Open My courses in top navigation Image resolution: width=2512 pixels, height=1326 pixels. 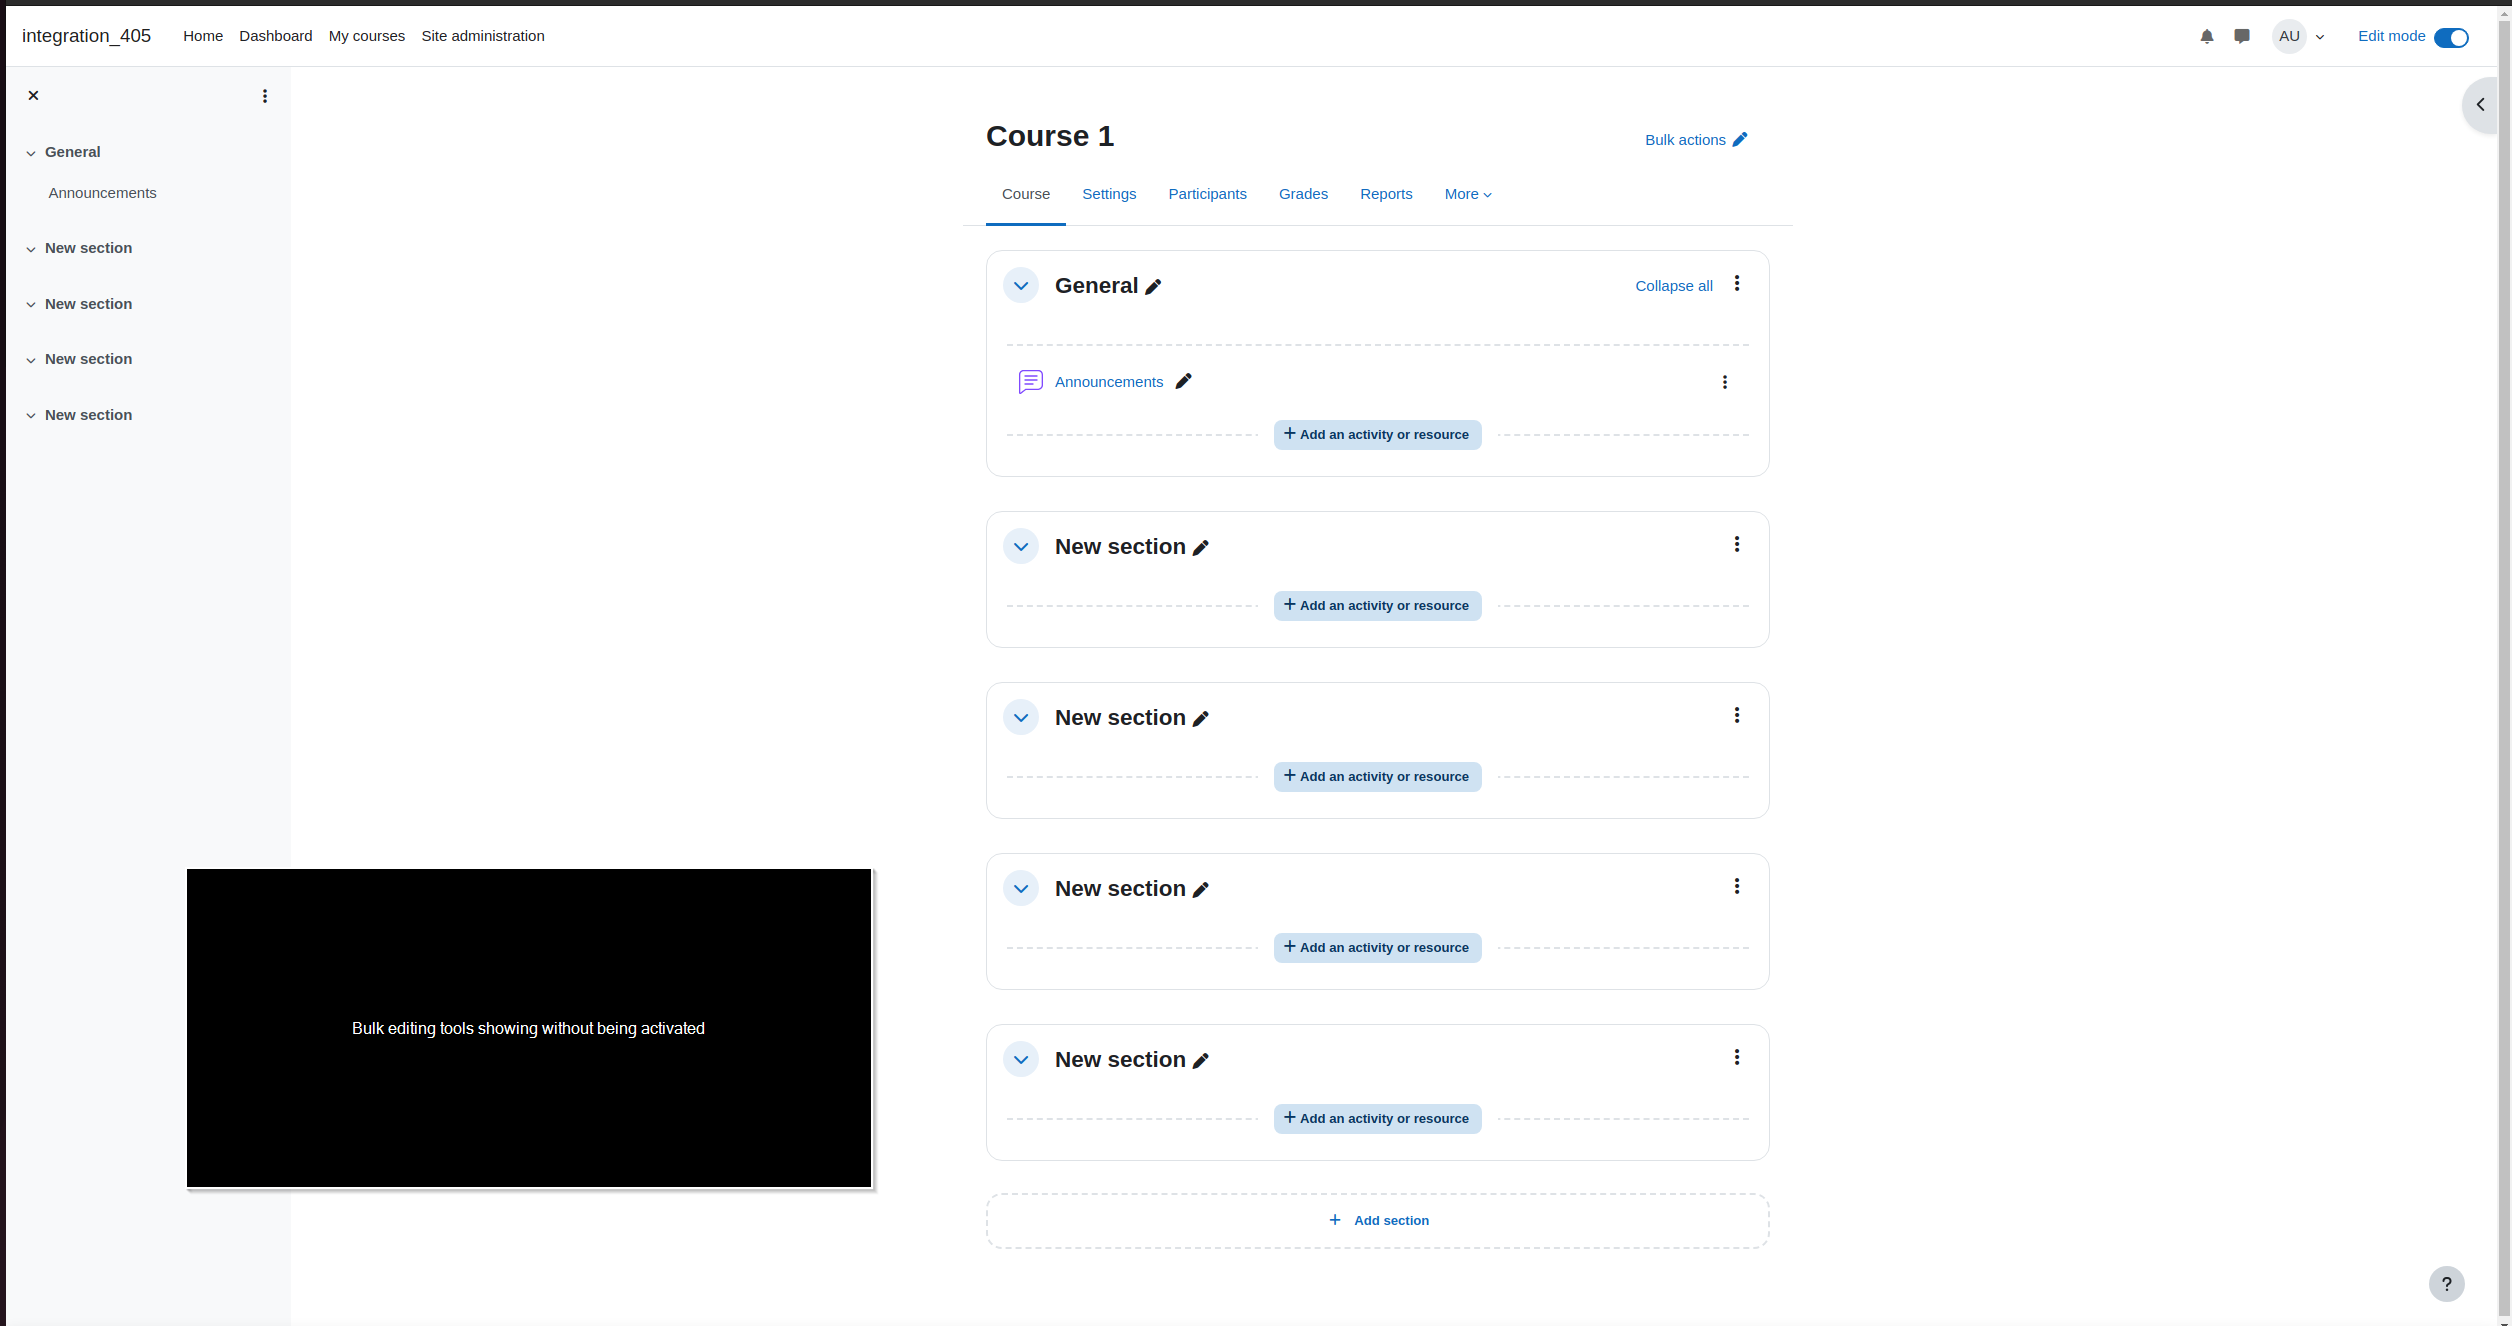[x=367, y=36]
